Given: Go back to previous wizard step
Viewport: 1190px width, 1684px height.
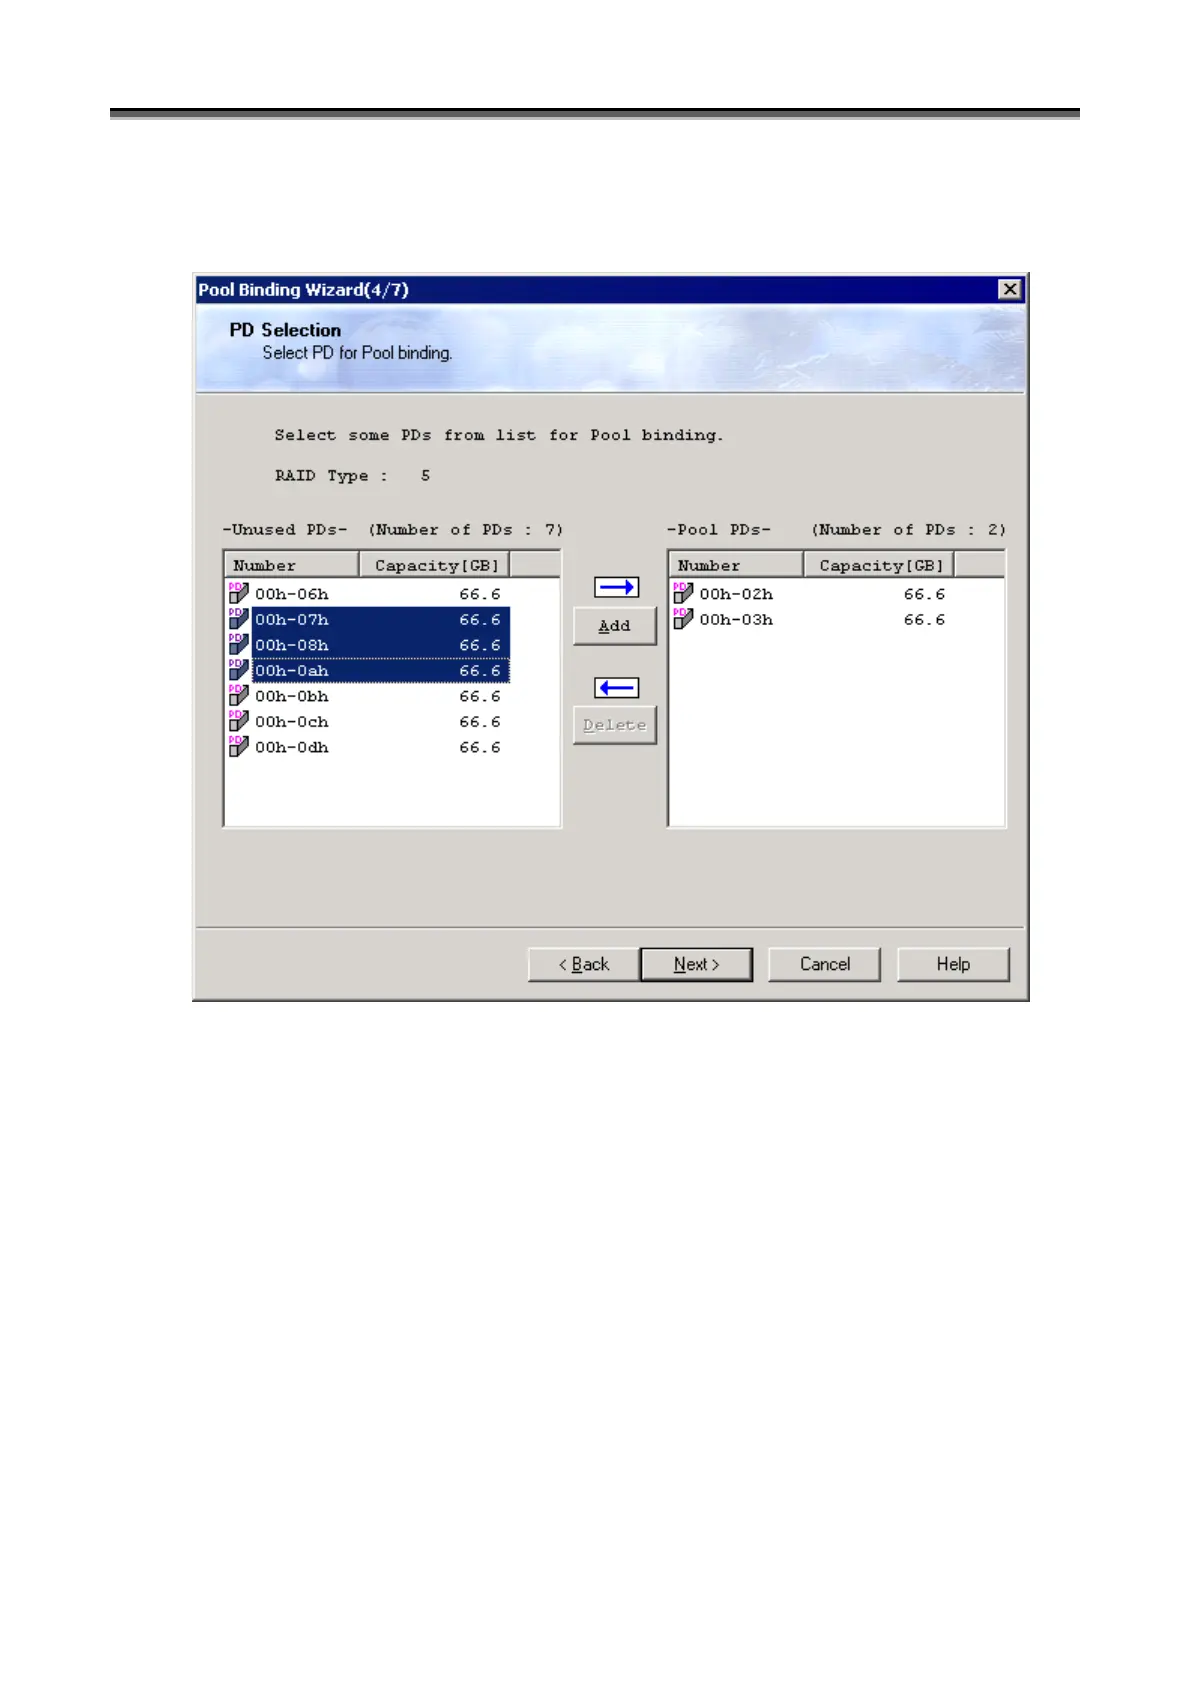Looking at the screenshot, I should (584, 964).
